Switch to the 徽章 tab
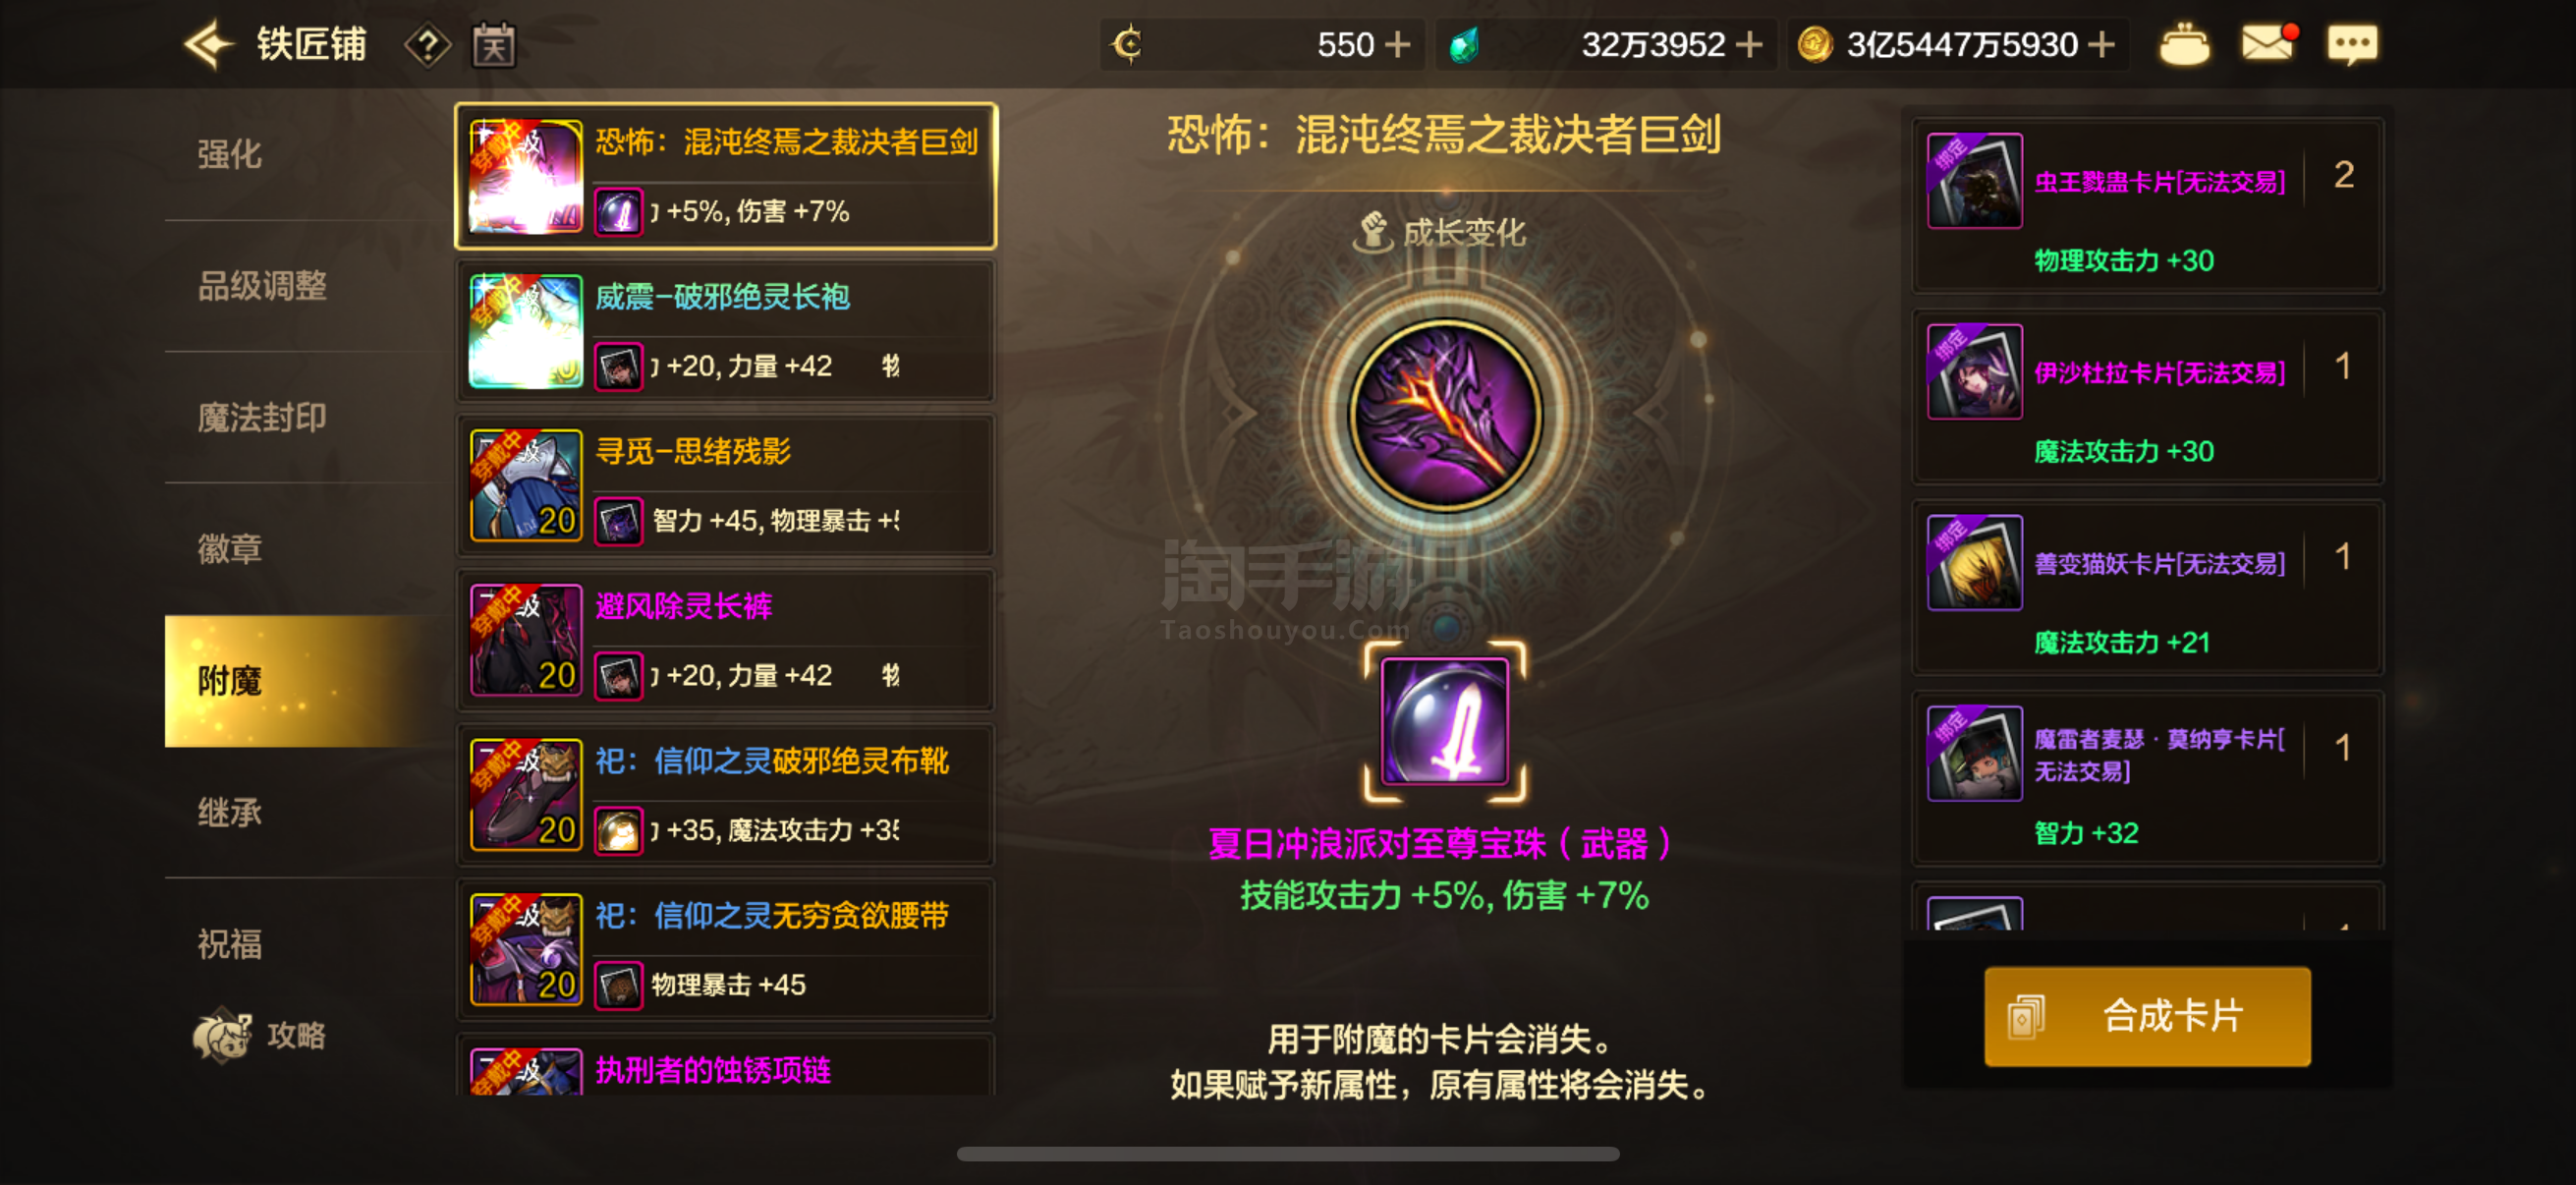This screenshot has height=1185, width=2576. click(230, 549)
